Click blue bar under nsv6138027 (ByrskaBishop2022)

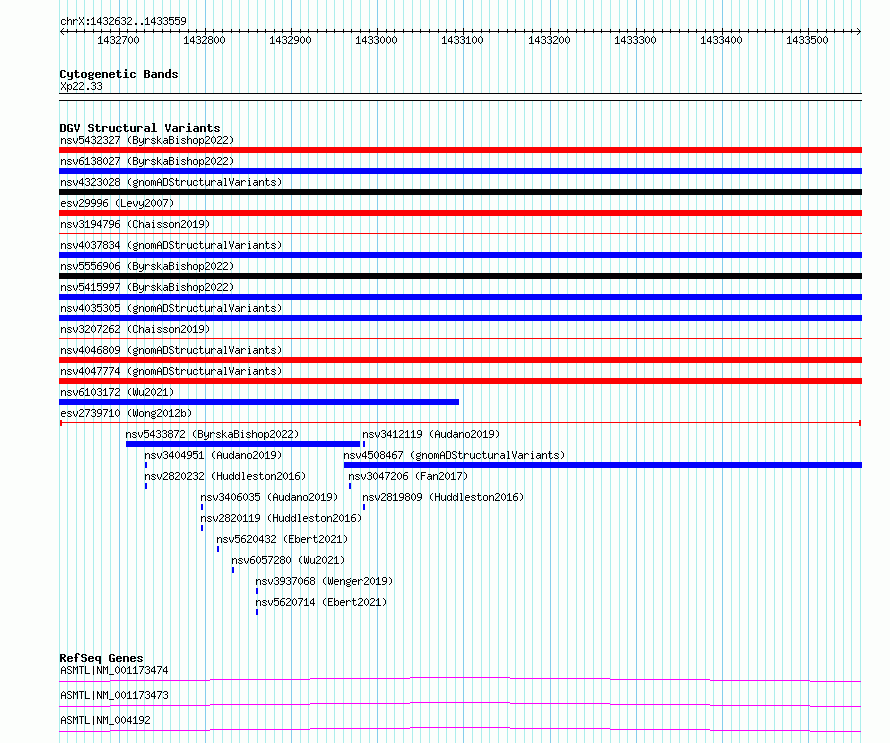460,171
